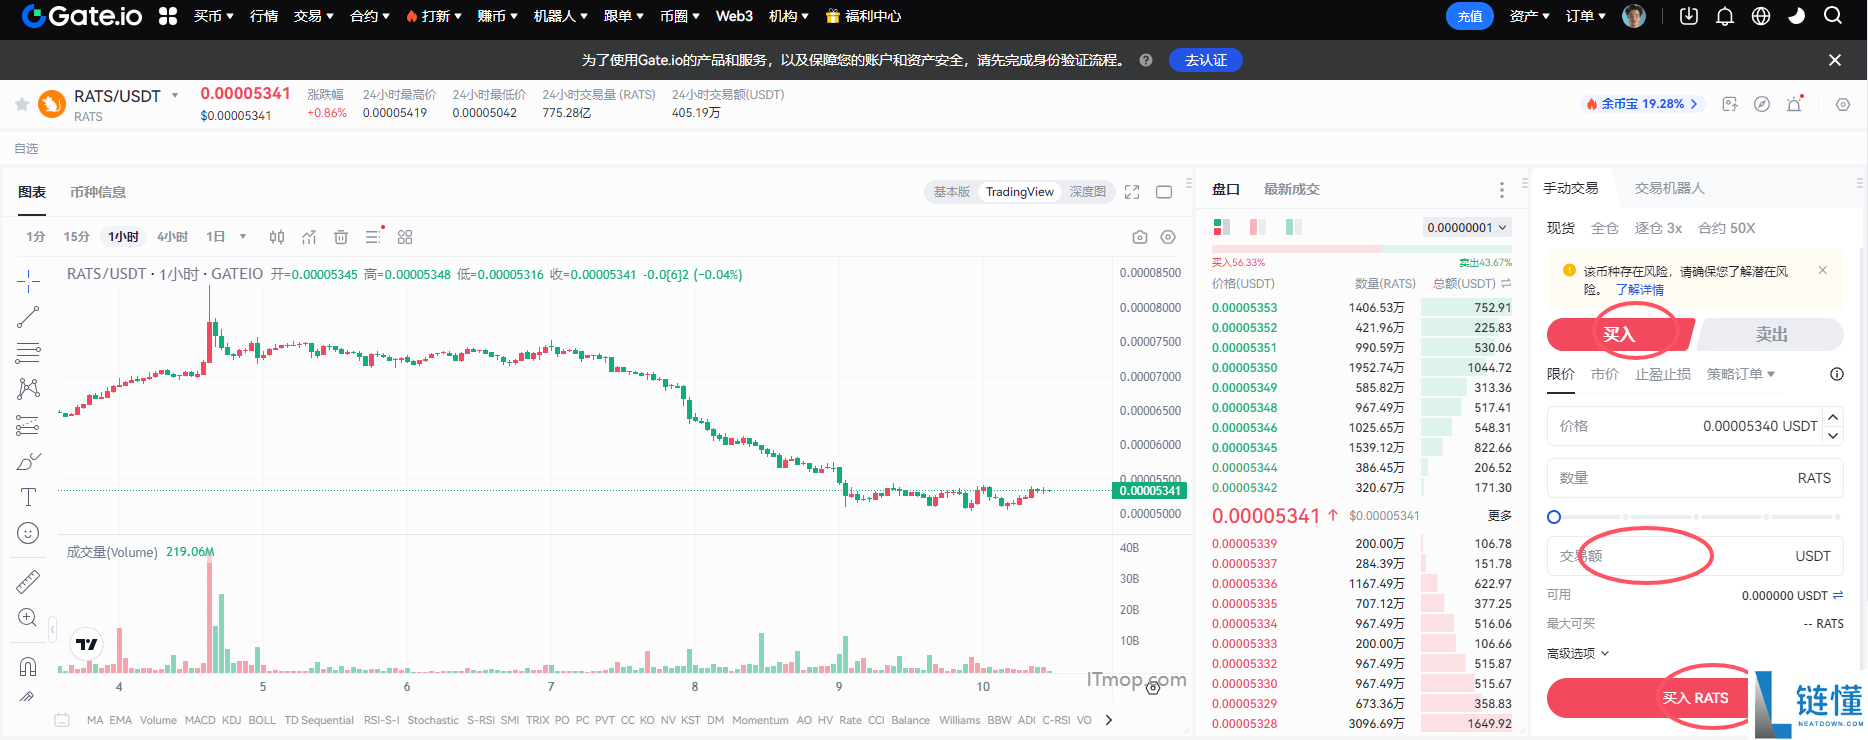The image size is (1868, 740).
Task: Click 更多 in the order book
Action: 1500,516
